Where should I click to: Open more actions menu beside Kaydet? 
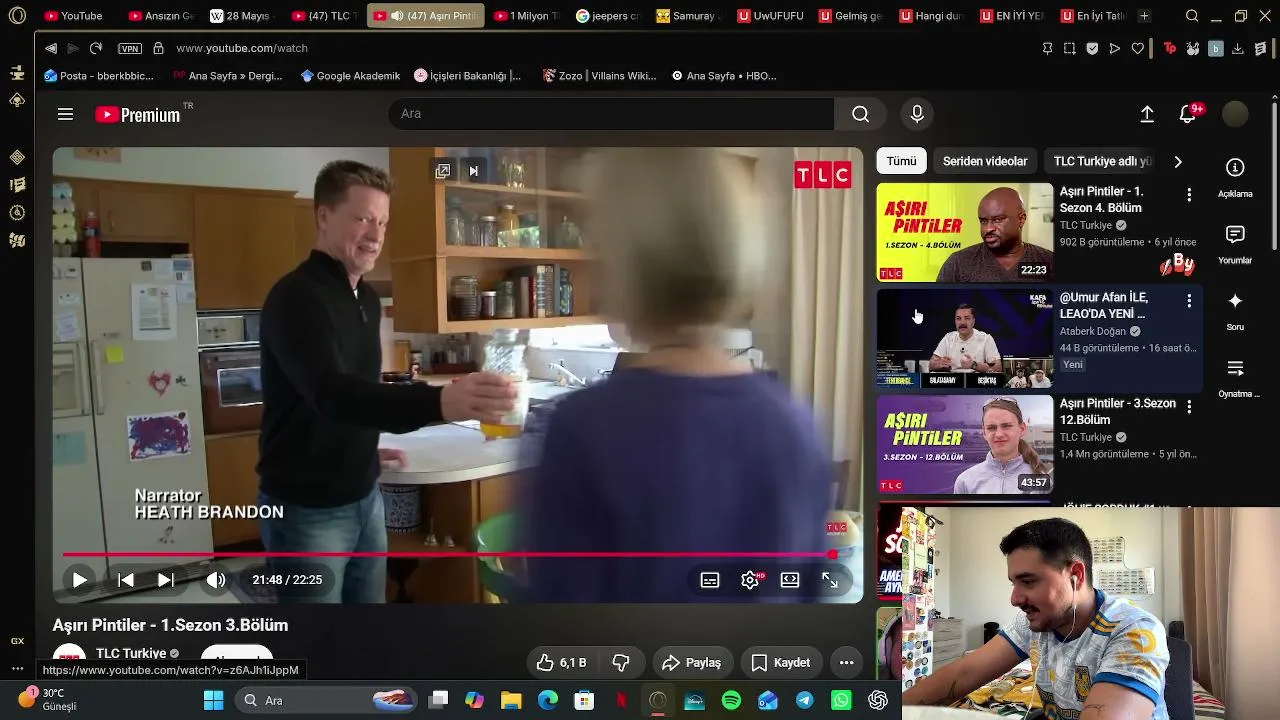846,663
